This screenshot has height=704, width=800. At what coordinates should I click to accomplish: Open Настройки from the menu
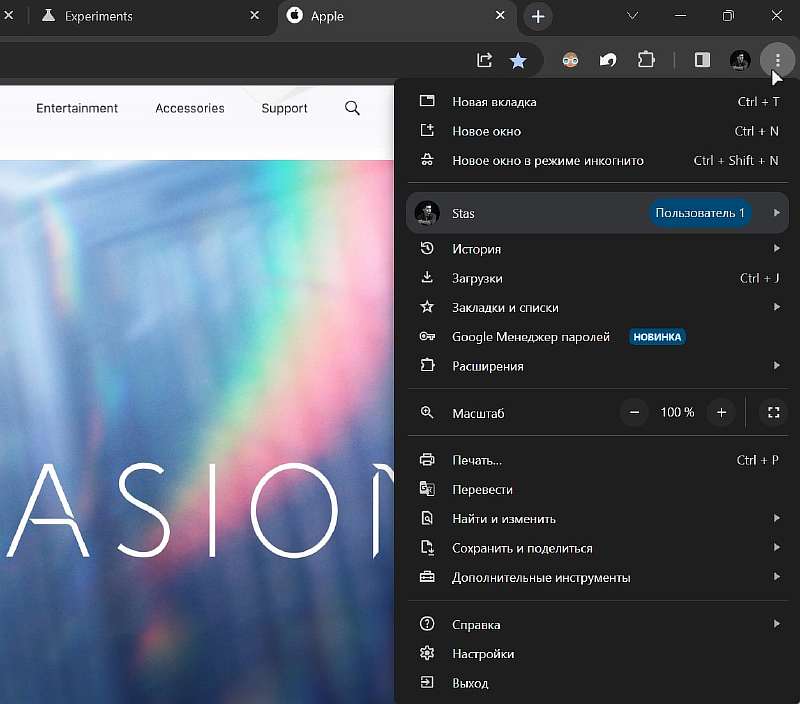[x=485, y=653]
